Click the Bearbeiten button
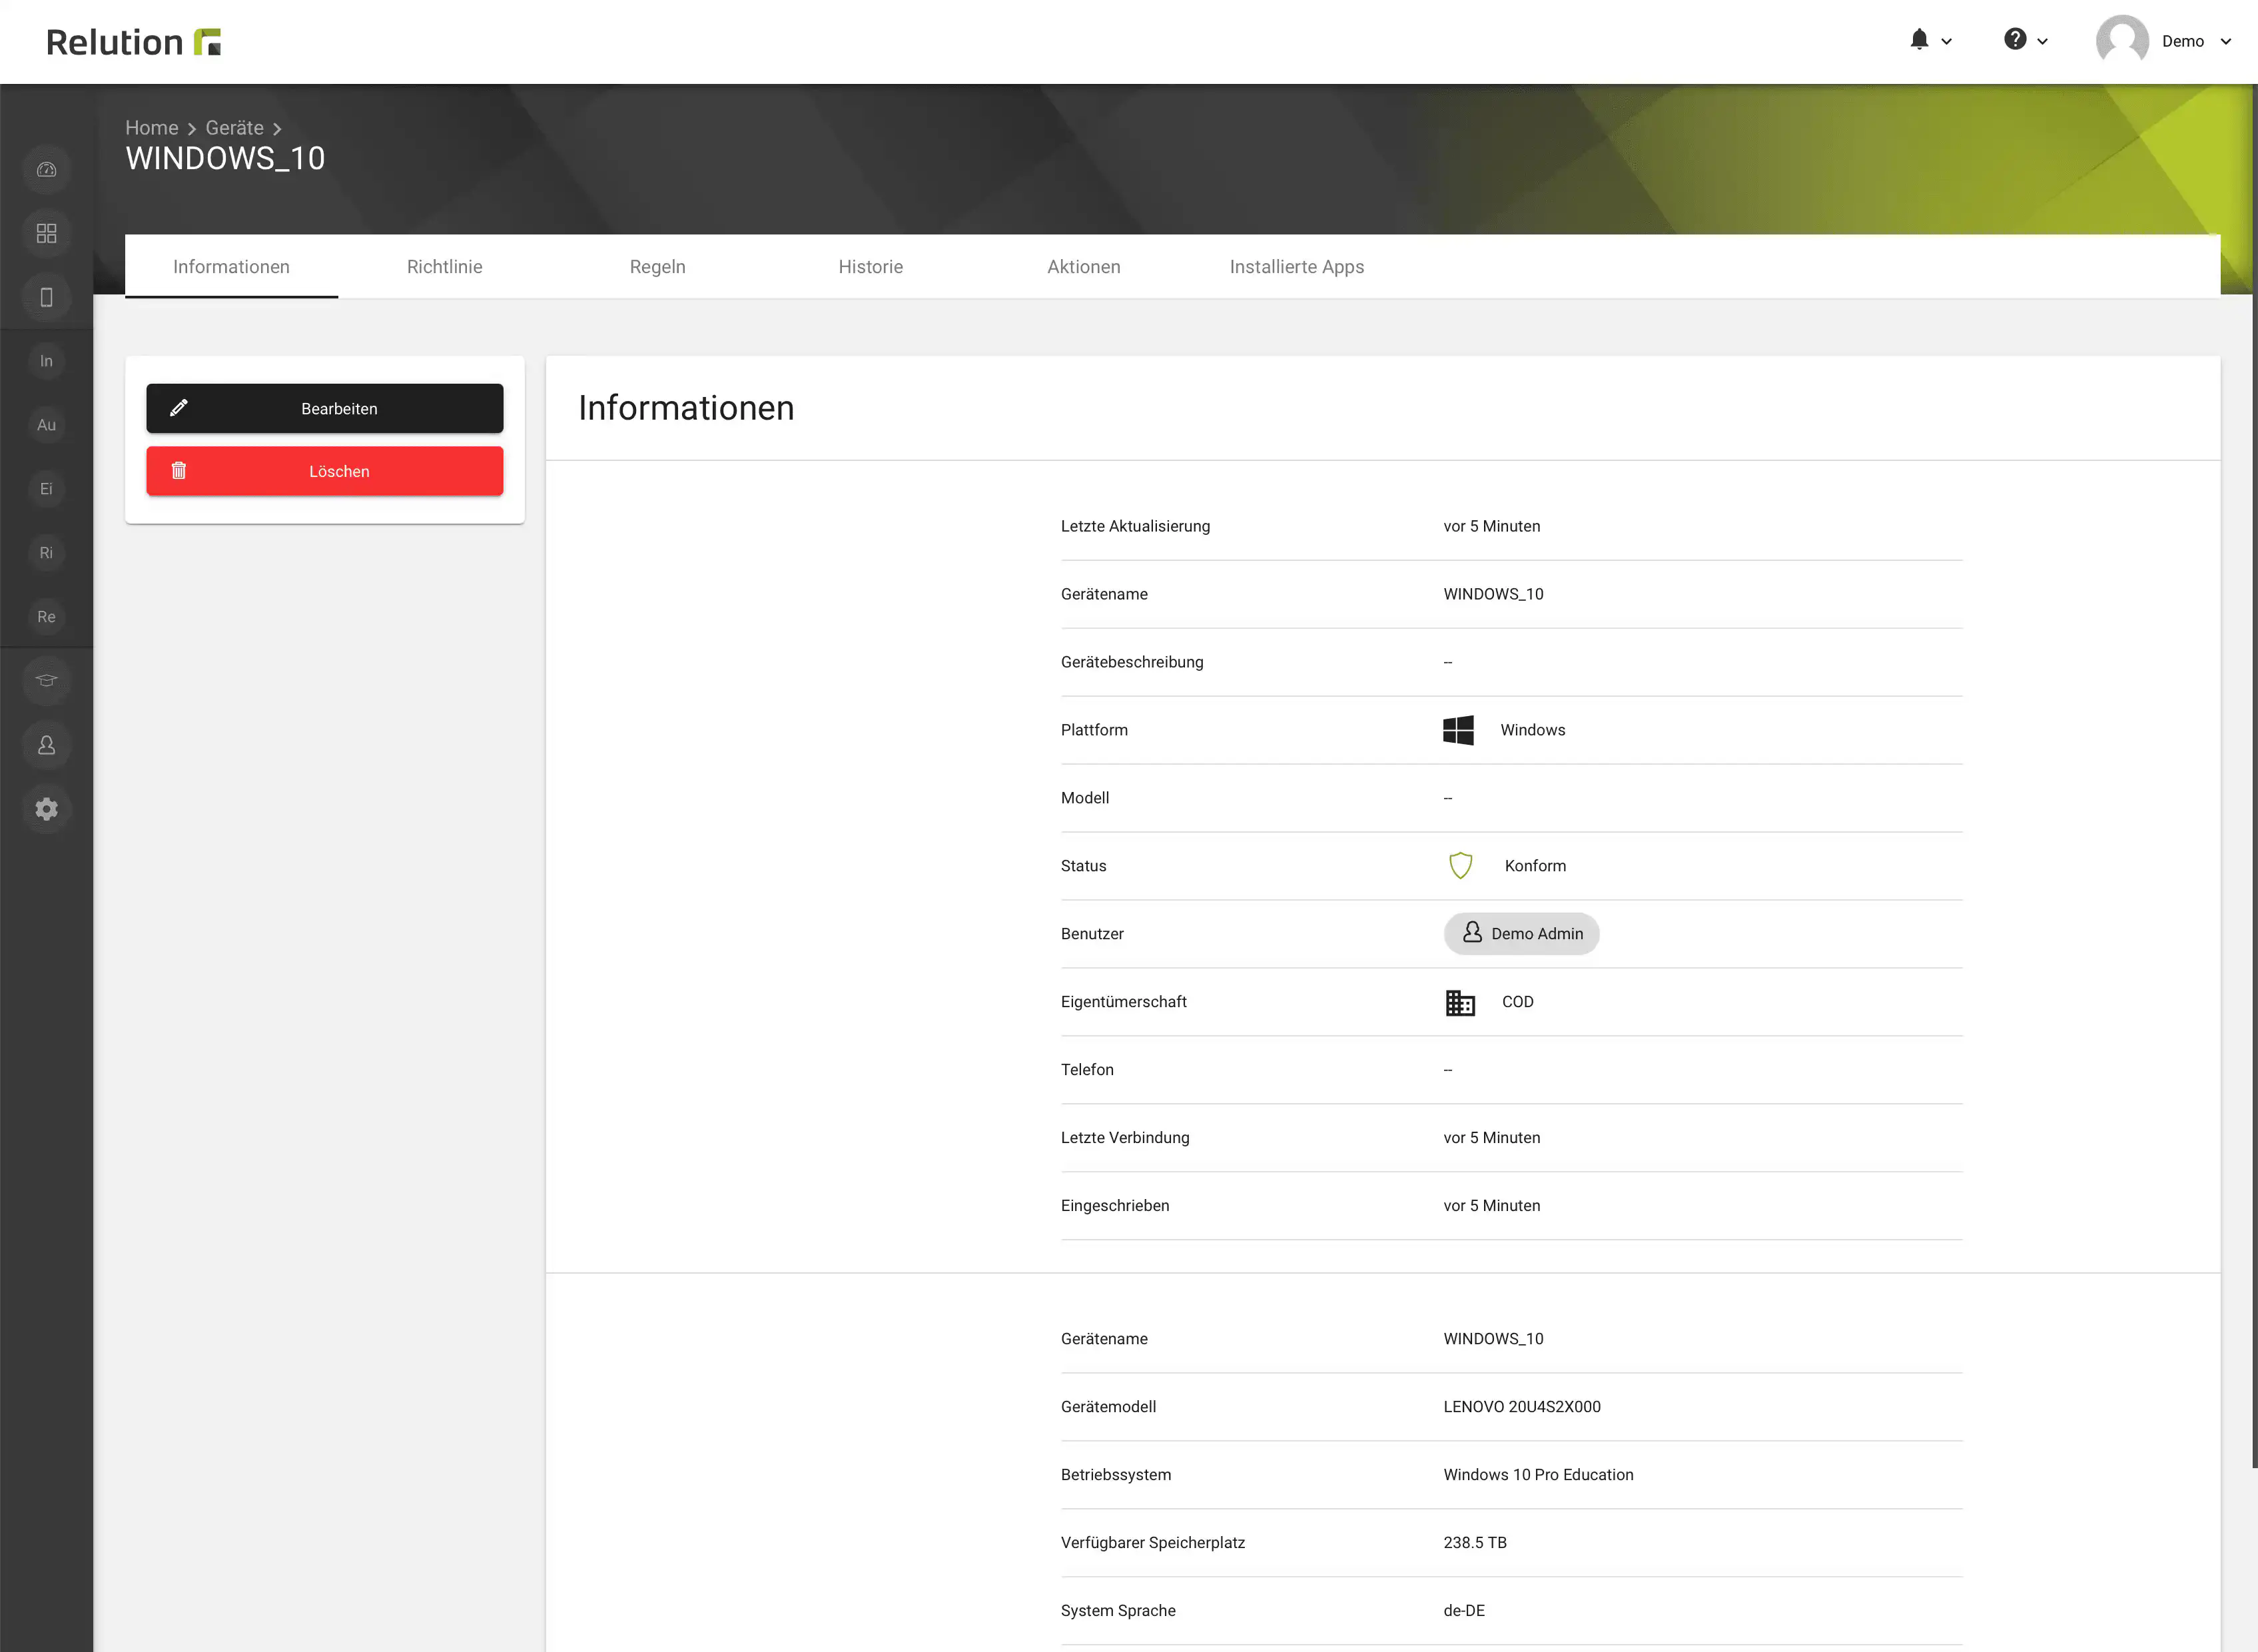The height and width of the screenshot is (1652, 2258). (324, 409)
